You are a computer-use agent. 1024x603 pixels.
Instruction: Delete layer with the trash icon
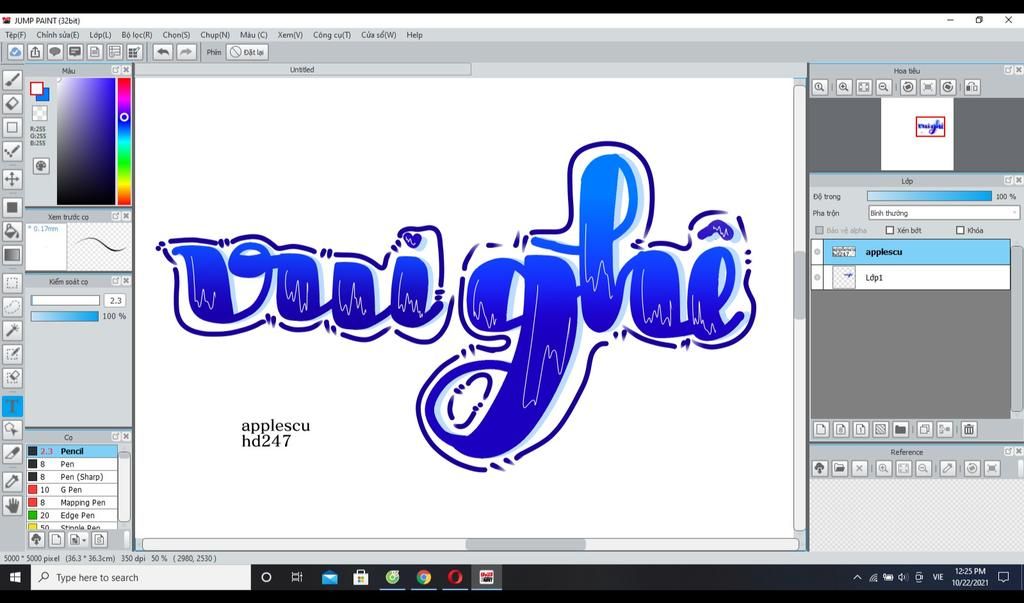pos(969,429)
